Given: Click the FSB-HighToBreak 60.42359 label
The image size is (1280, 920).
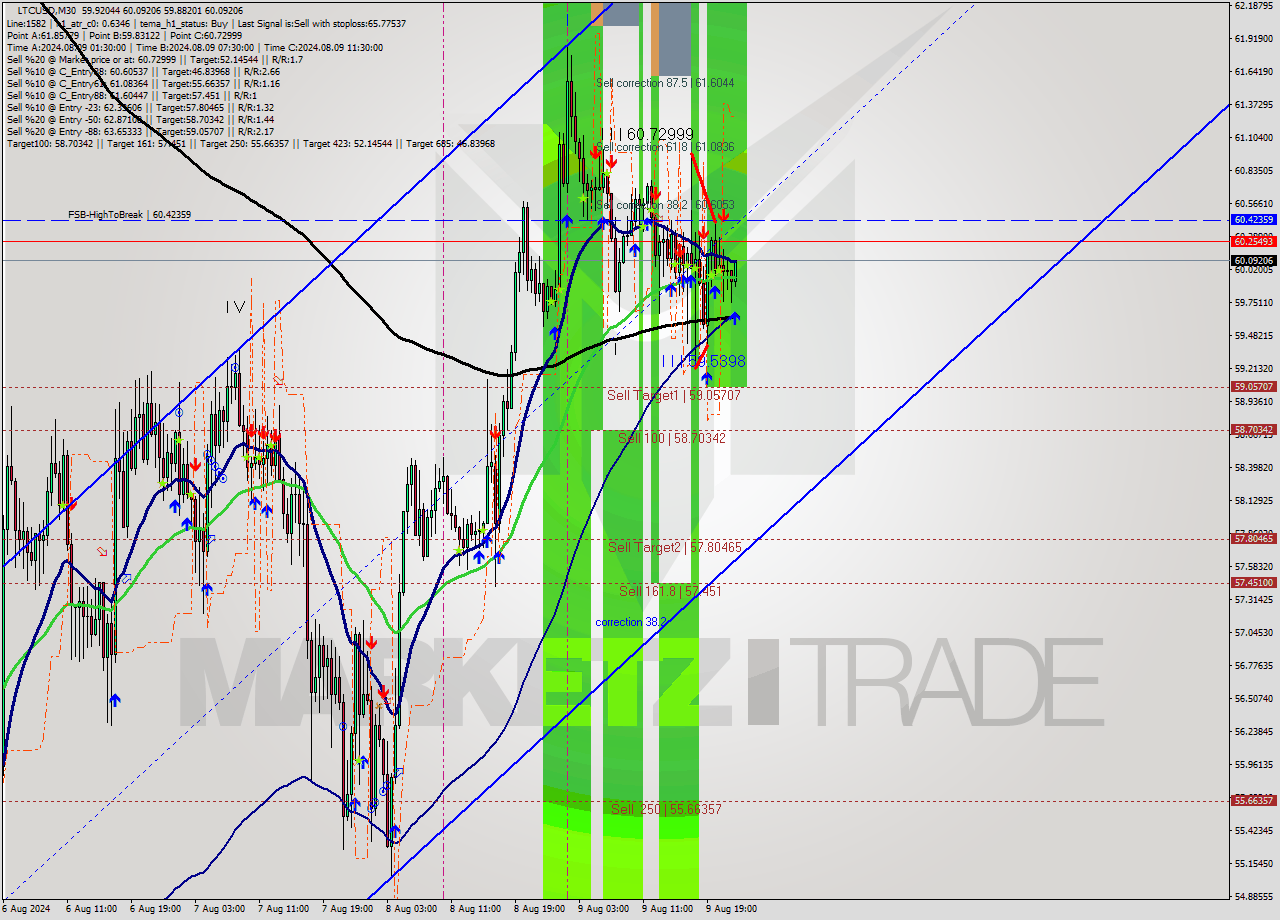Looking at the screenshot, I should click(x=129, y=214).
